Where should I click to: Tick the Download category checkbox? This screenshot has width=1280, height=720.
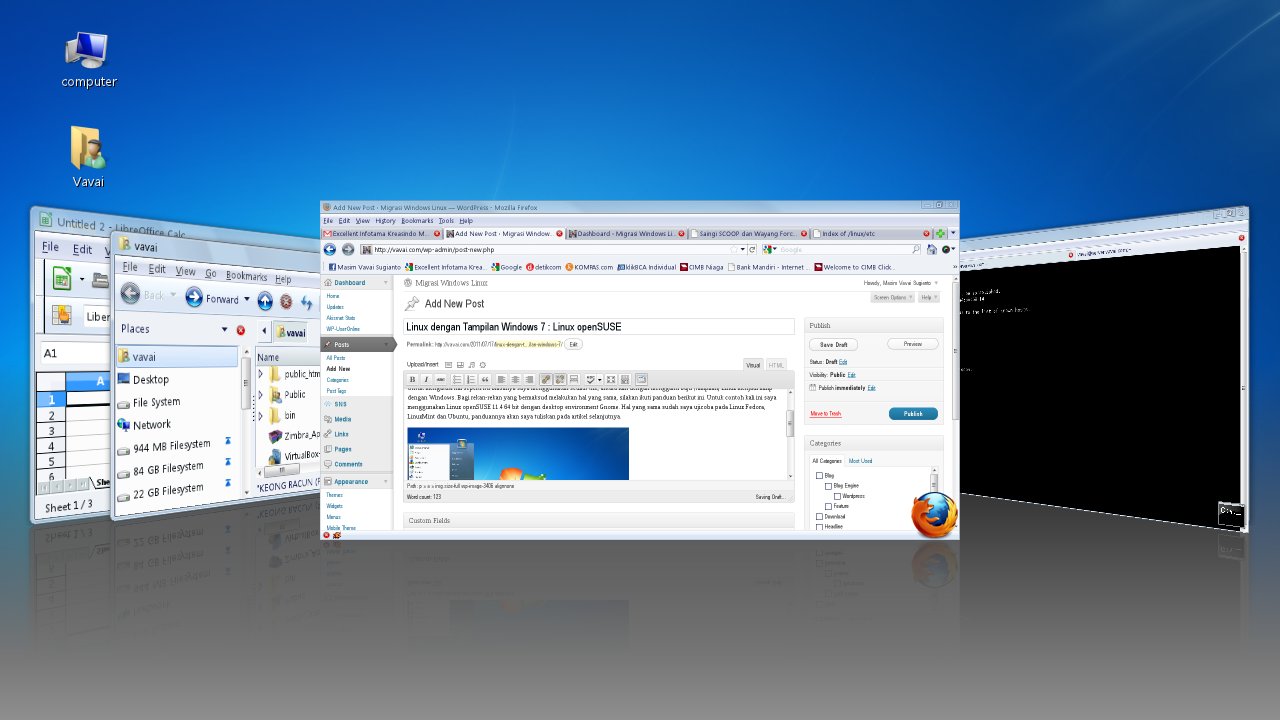(819, 516)
